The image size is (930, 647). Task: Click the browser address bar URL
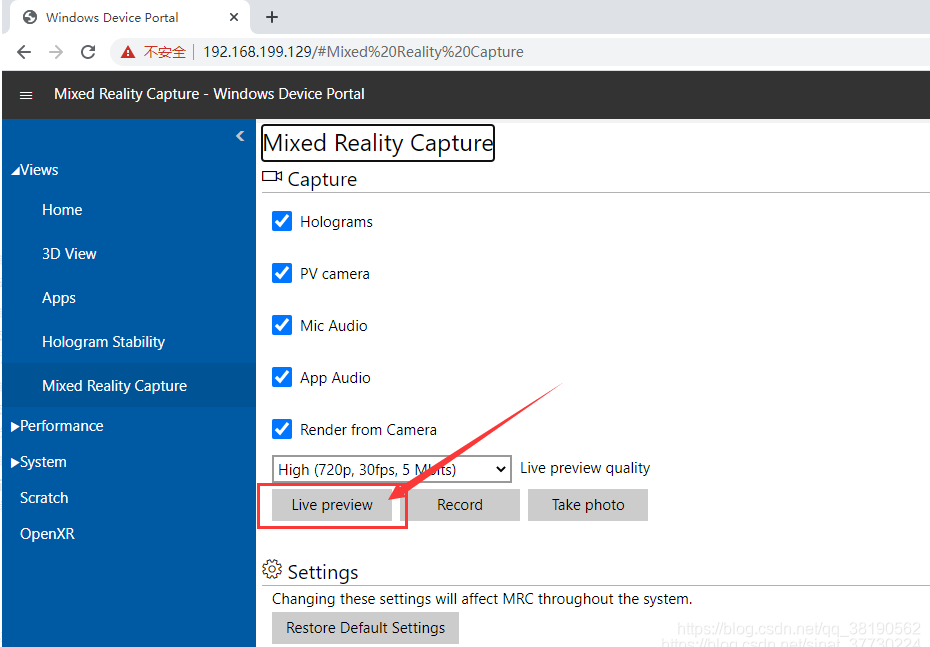[x=363, y=52]
